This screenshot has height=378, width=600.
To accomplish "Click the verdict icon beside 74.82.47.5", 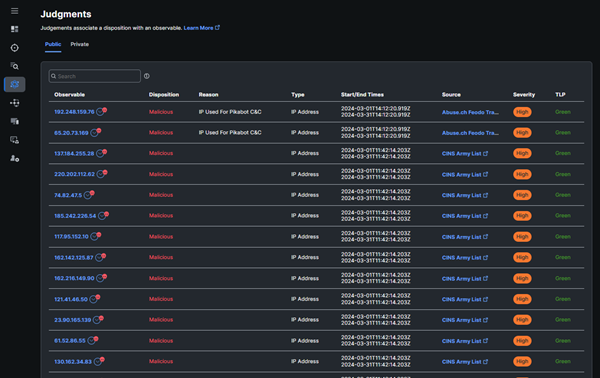I will point(89,195).
